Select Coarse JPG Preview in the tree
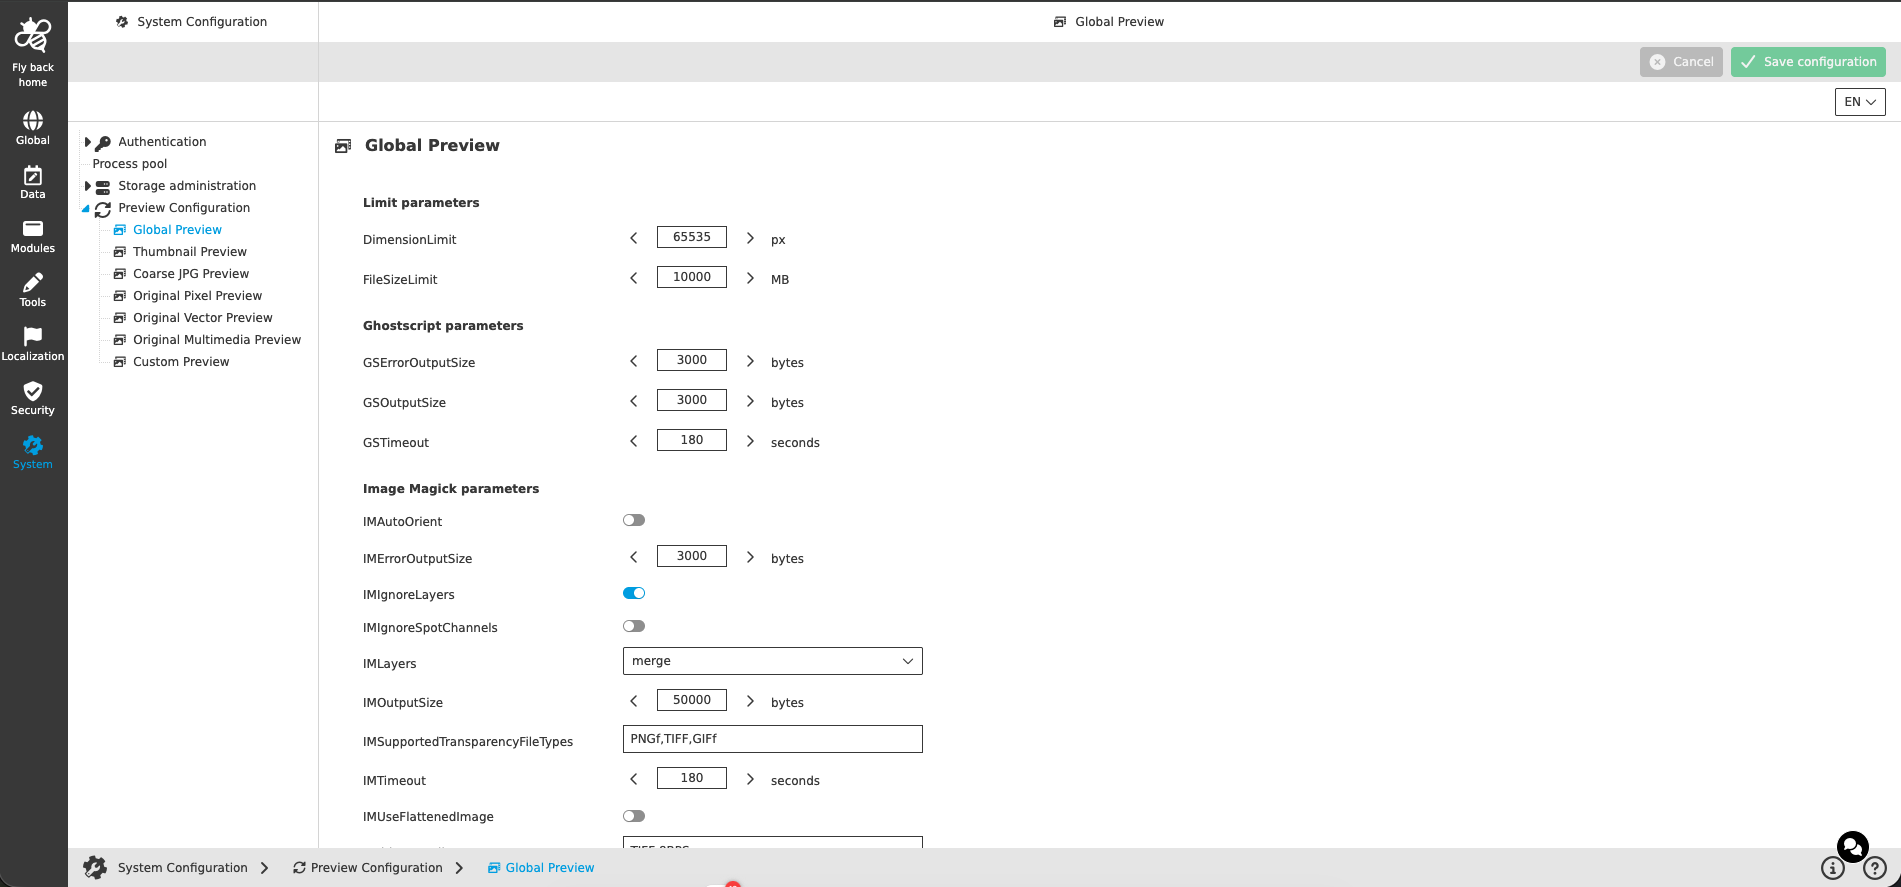Screen dimensions: 1901x887 pyautogui.click(x=191, y=274)
